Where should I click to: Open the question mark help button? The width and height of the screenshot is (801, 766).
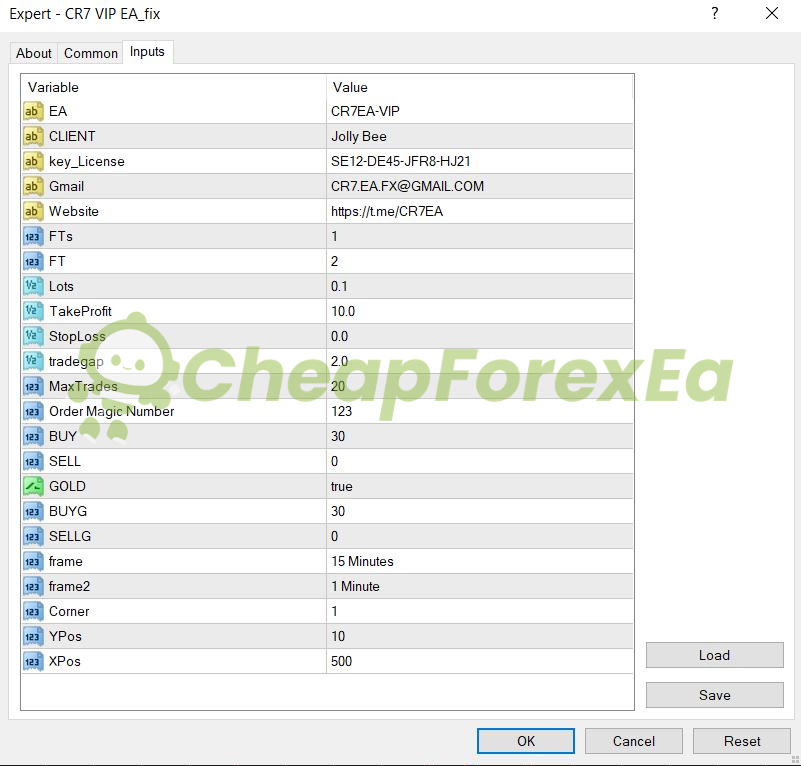pyautogui.click(x=715, y=13)
